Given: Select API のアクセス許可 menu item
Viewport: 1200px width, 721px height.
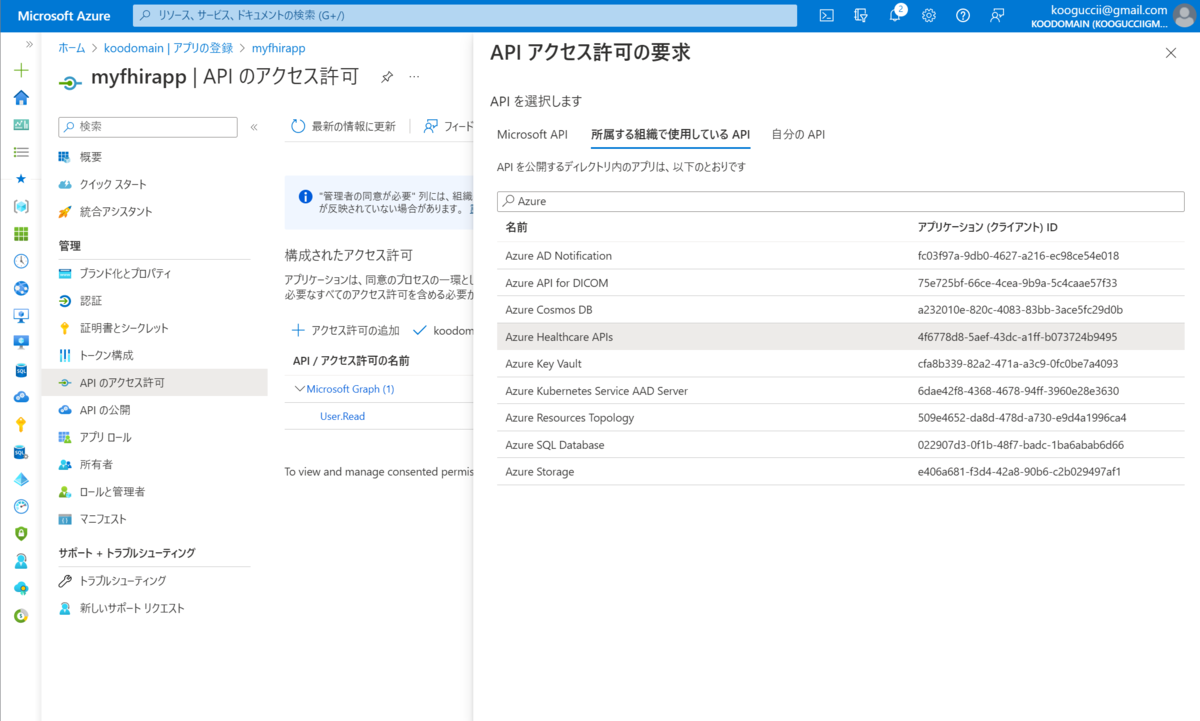Looking at the screenshot, I should pos(154,382).
